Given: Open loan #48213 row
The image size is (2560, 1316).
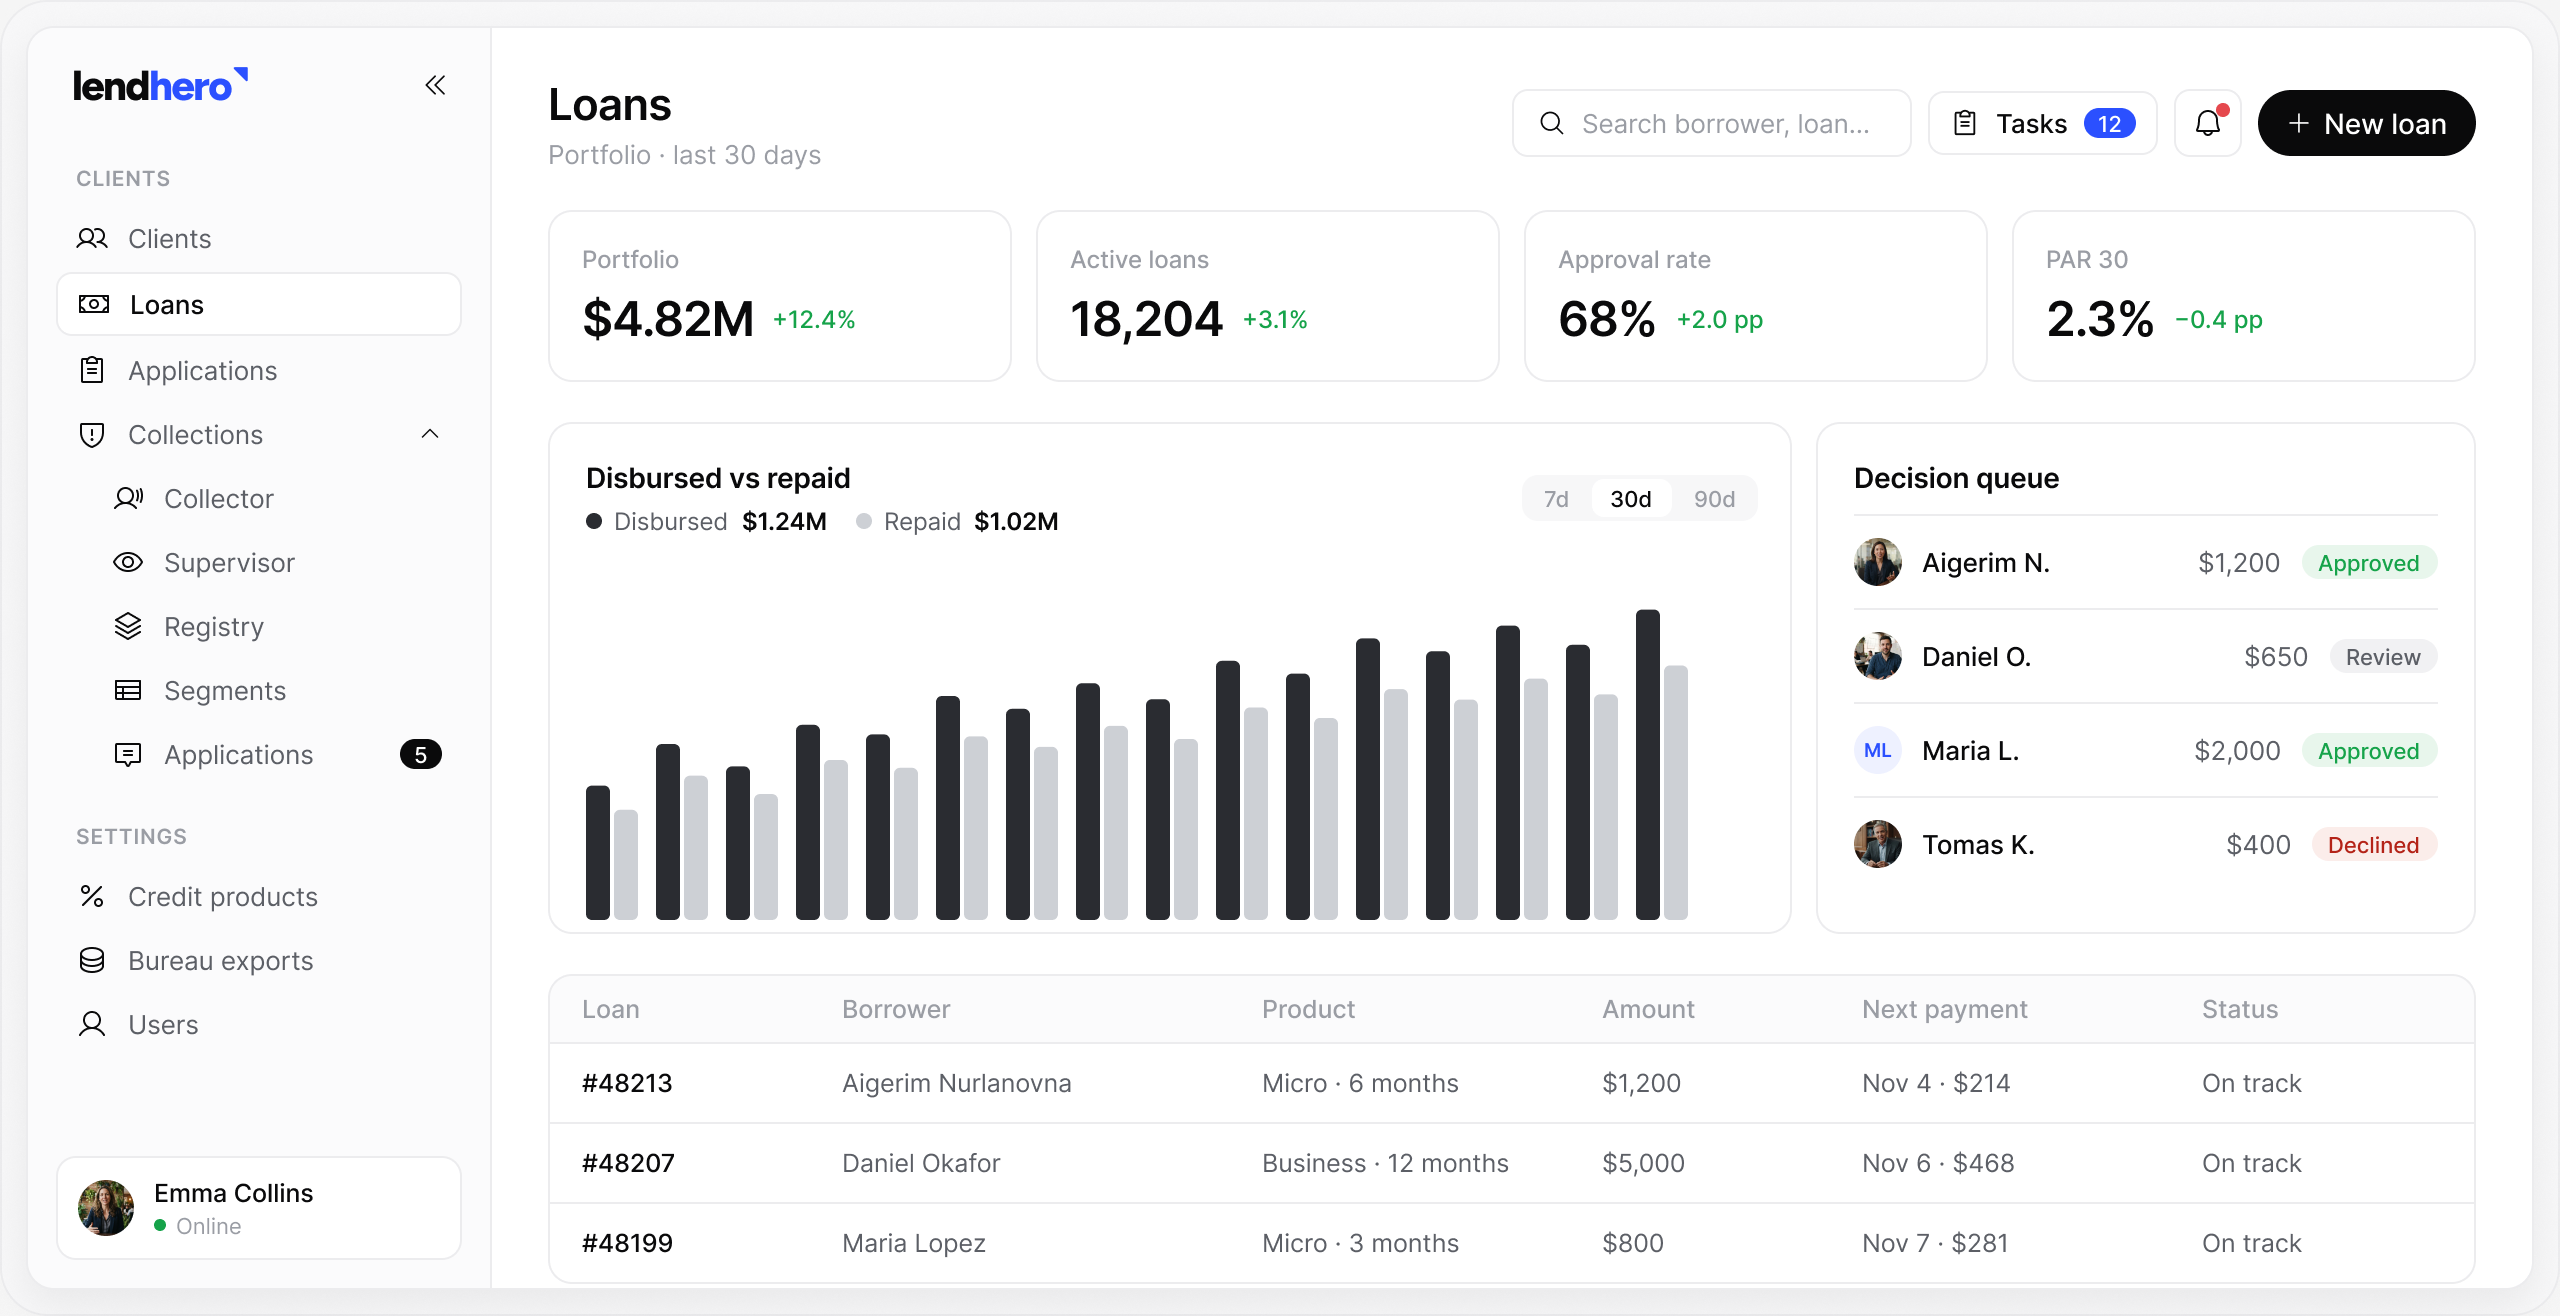Looking at the screenshot, I should pos(1511,1083).
